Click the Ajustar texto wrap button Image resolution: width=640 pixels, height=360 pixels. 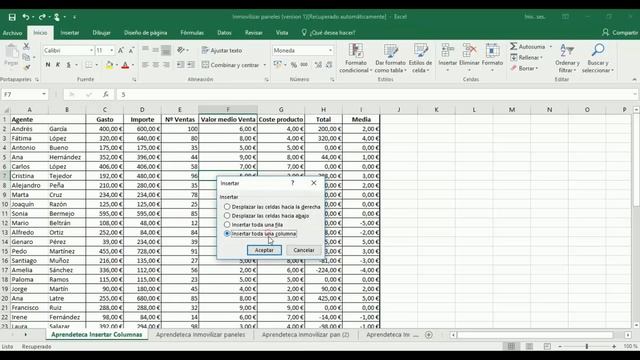point(222,51)
